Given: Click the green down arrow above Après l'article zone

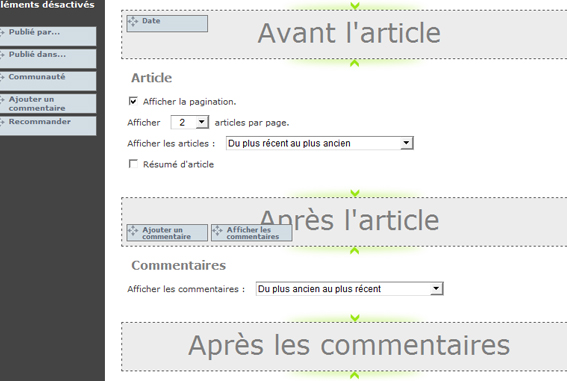Looking at the screenshot, I should [x=355, y=193].
